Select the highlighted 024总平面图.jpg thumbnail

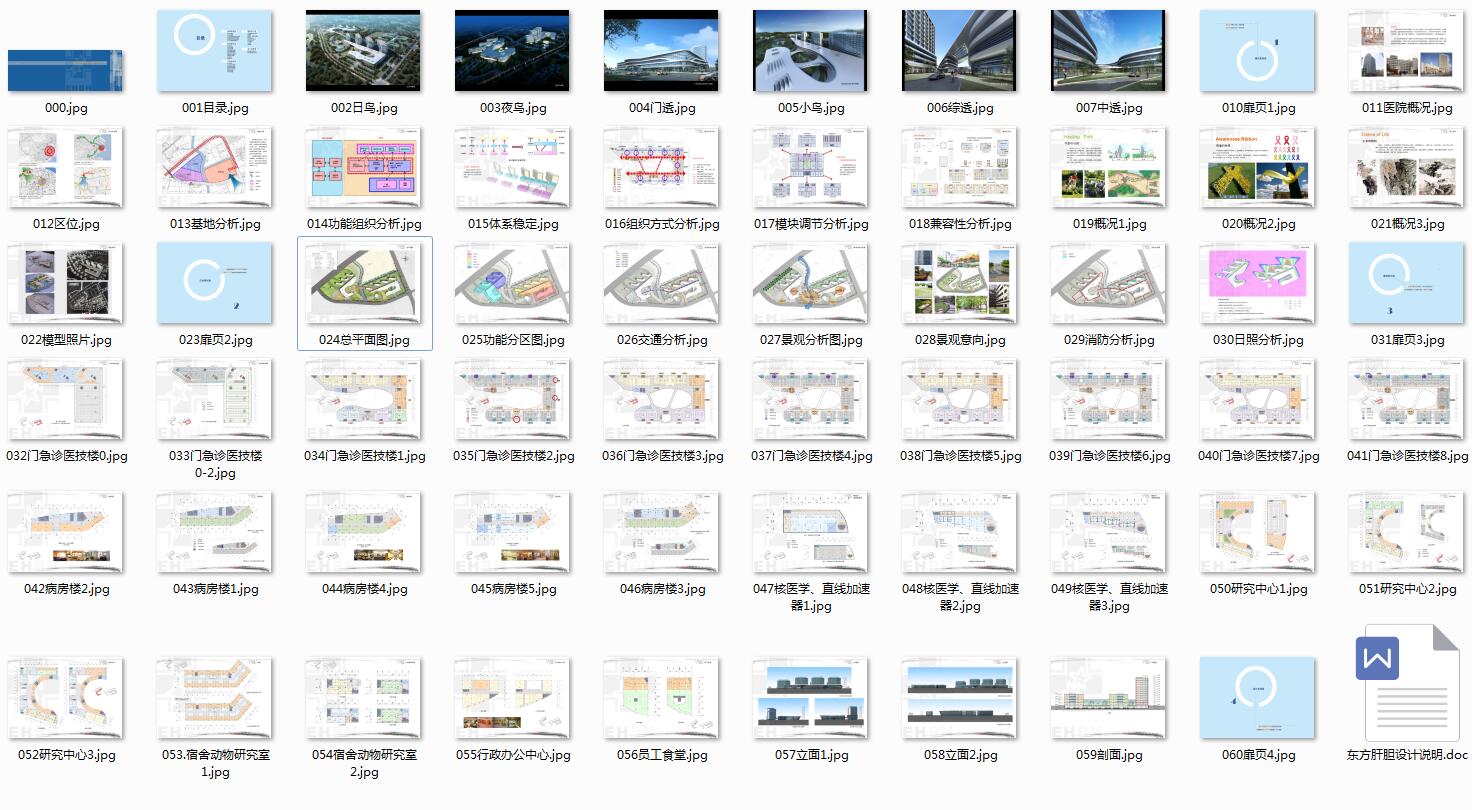[x=364, y=283]
